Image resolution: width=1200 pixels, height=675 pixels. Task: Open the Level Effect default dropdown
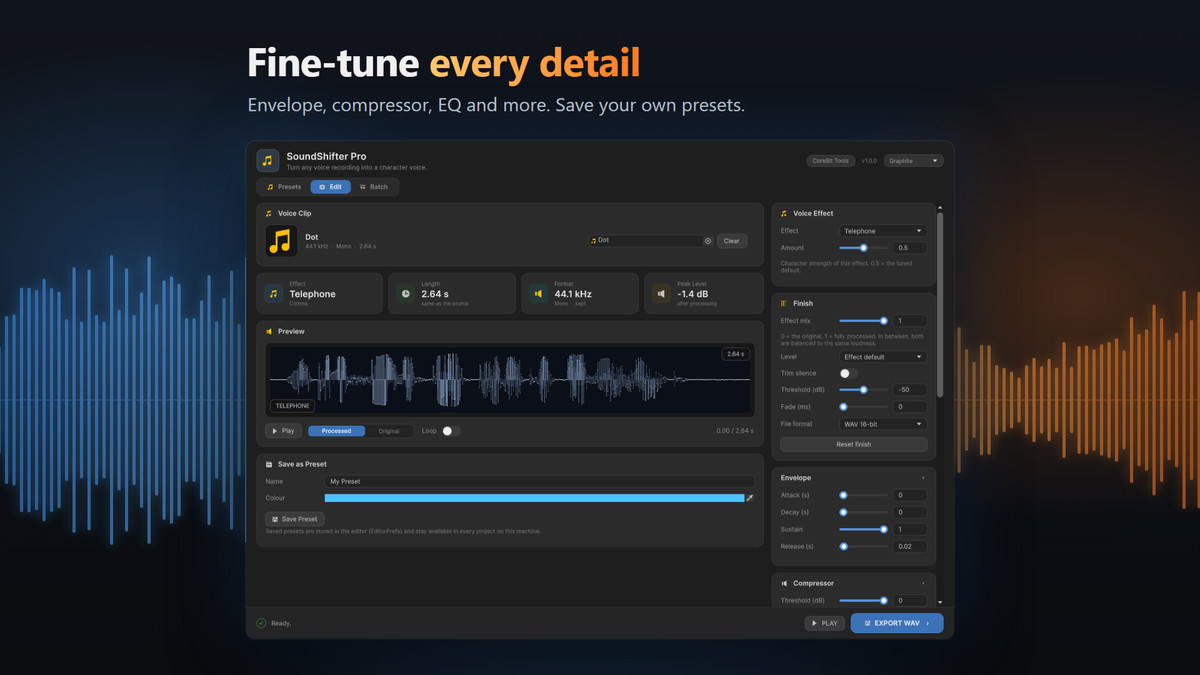pyautogui.click(x=882, y=357)
